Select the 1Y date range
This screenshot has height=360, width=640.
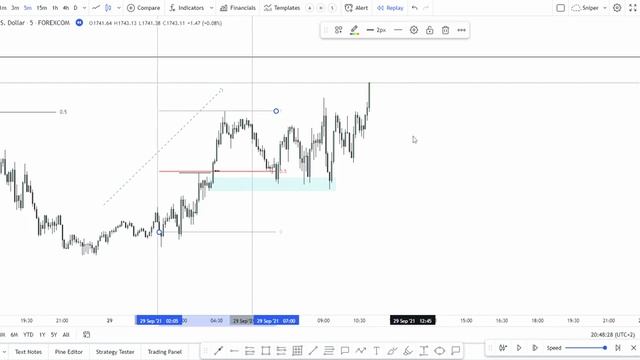(x=42, y=334)
